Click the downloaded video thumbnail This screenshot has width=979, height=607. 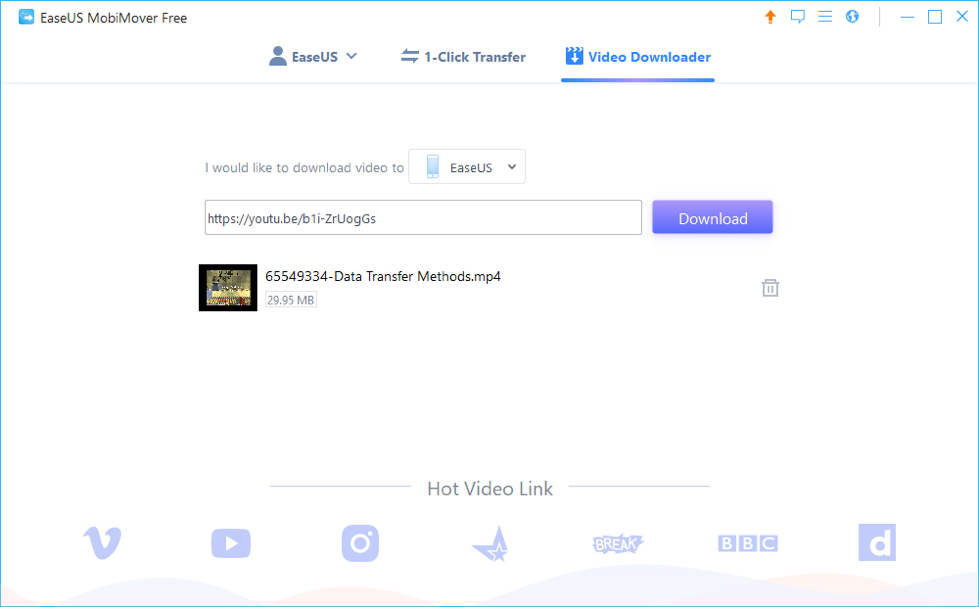point(228,287)
